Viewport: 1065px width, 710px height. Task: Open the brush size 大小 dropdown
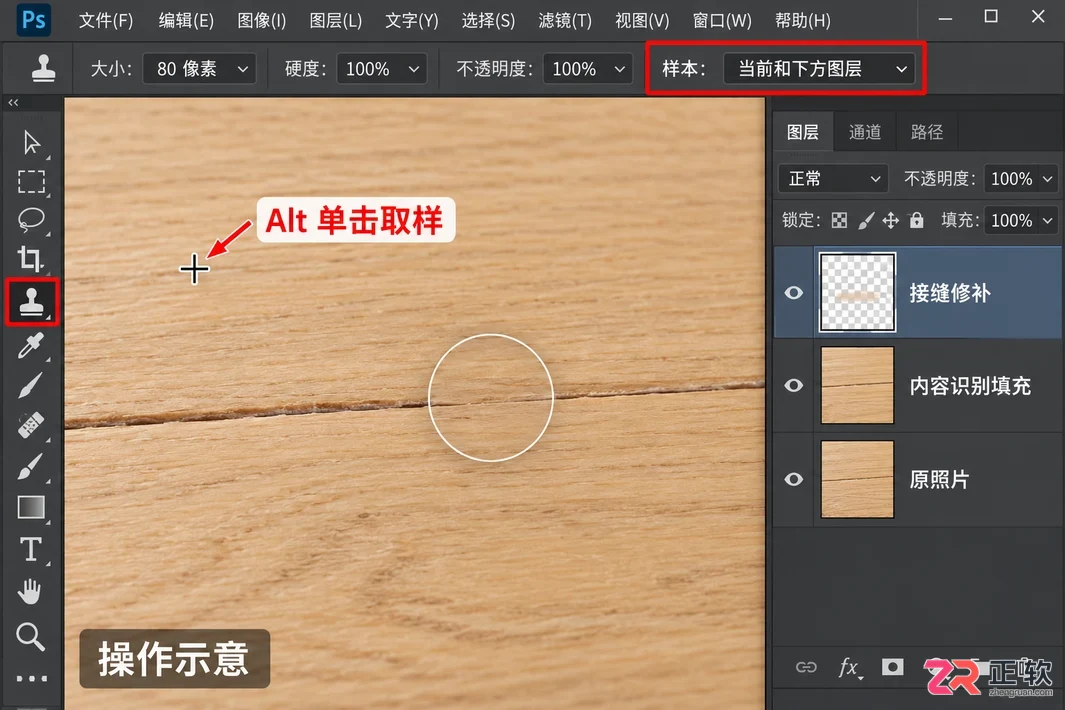tap(200, 69)
